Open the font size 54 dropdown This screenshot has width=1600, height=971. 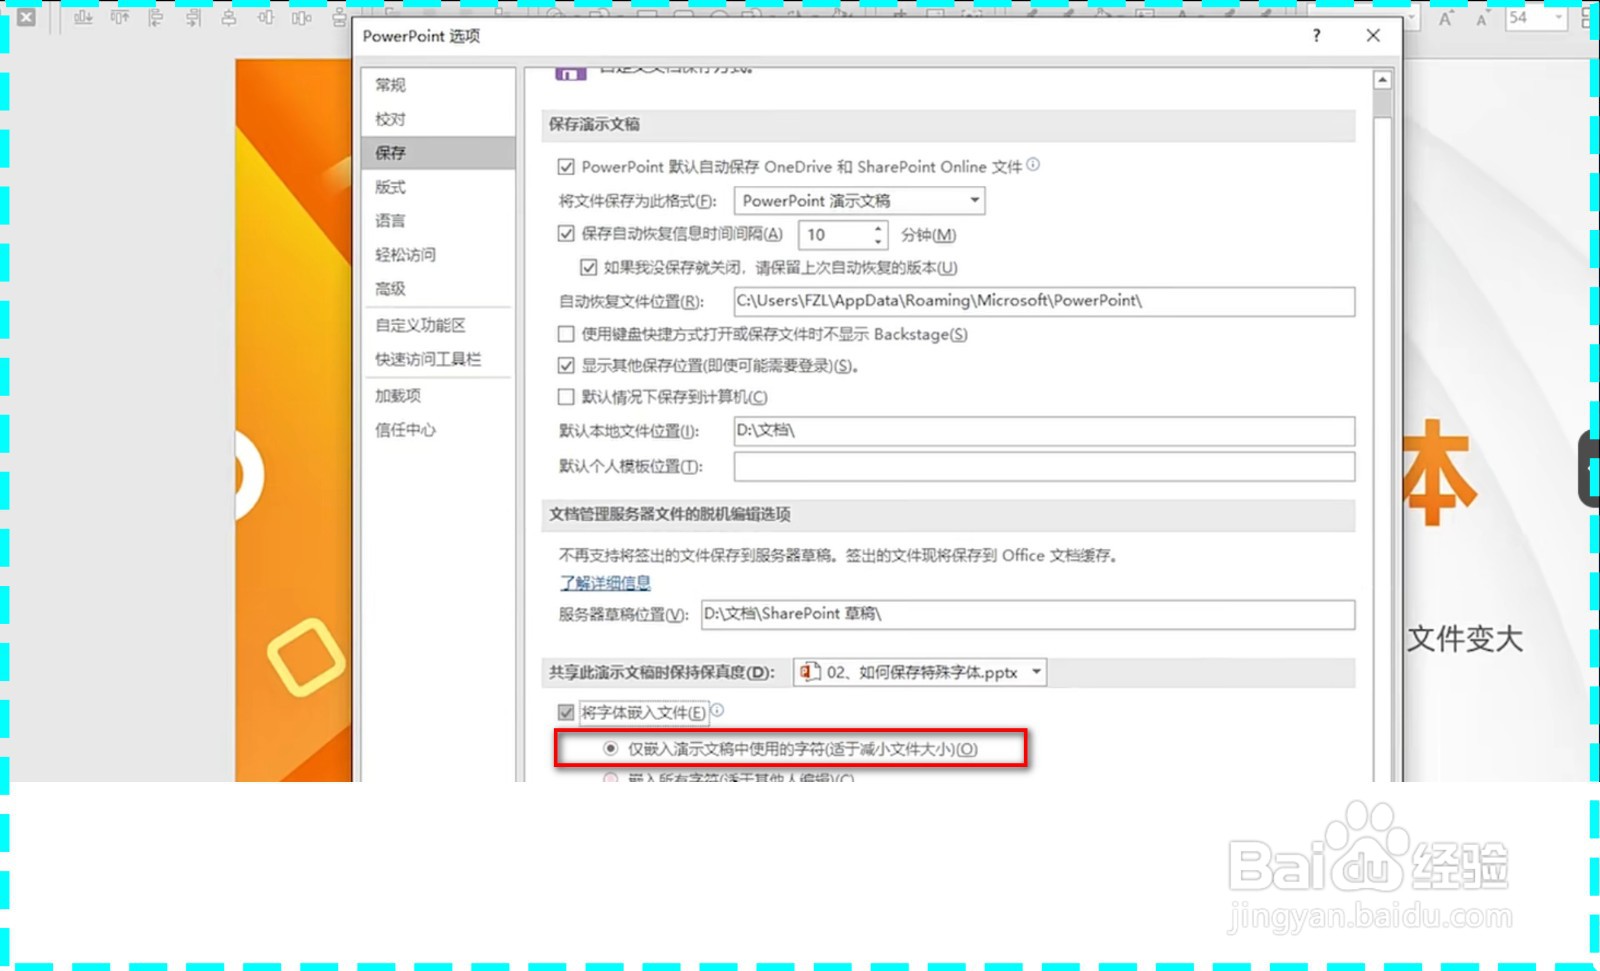(1559, 18)
